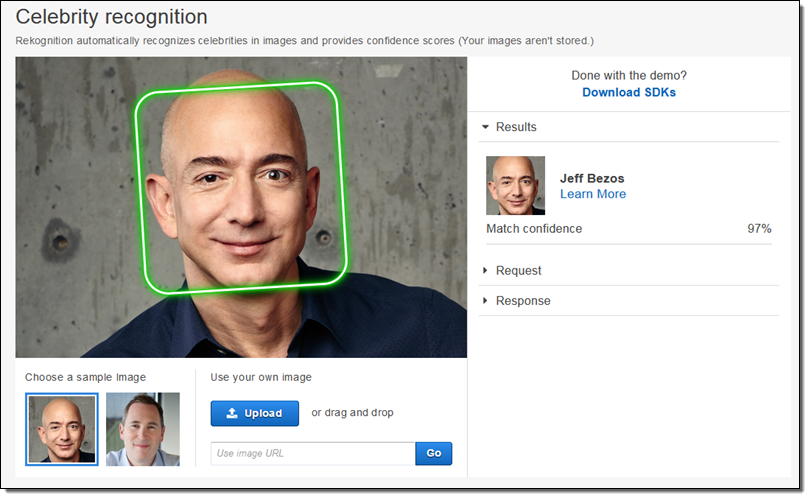
Task: Open the Download SDKs link
Action: 629,92
